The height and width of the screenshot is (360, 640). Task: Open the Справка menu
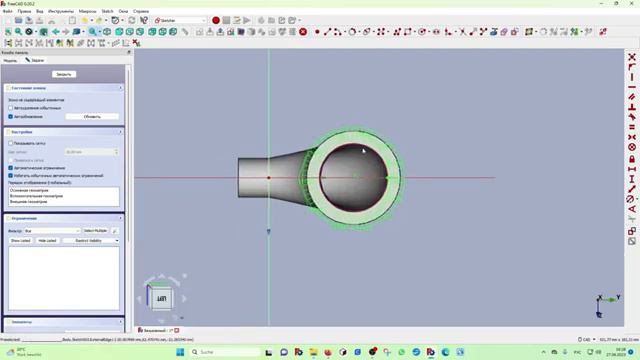coord(141,11)
